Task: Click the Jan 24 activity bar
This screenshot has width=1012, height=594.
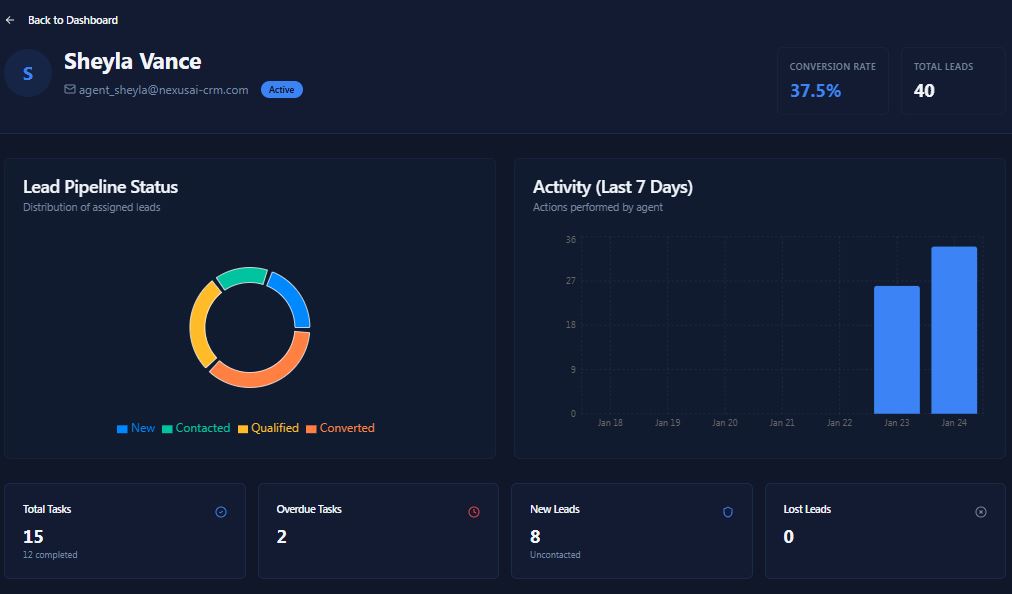Action: (953, 330)
